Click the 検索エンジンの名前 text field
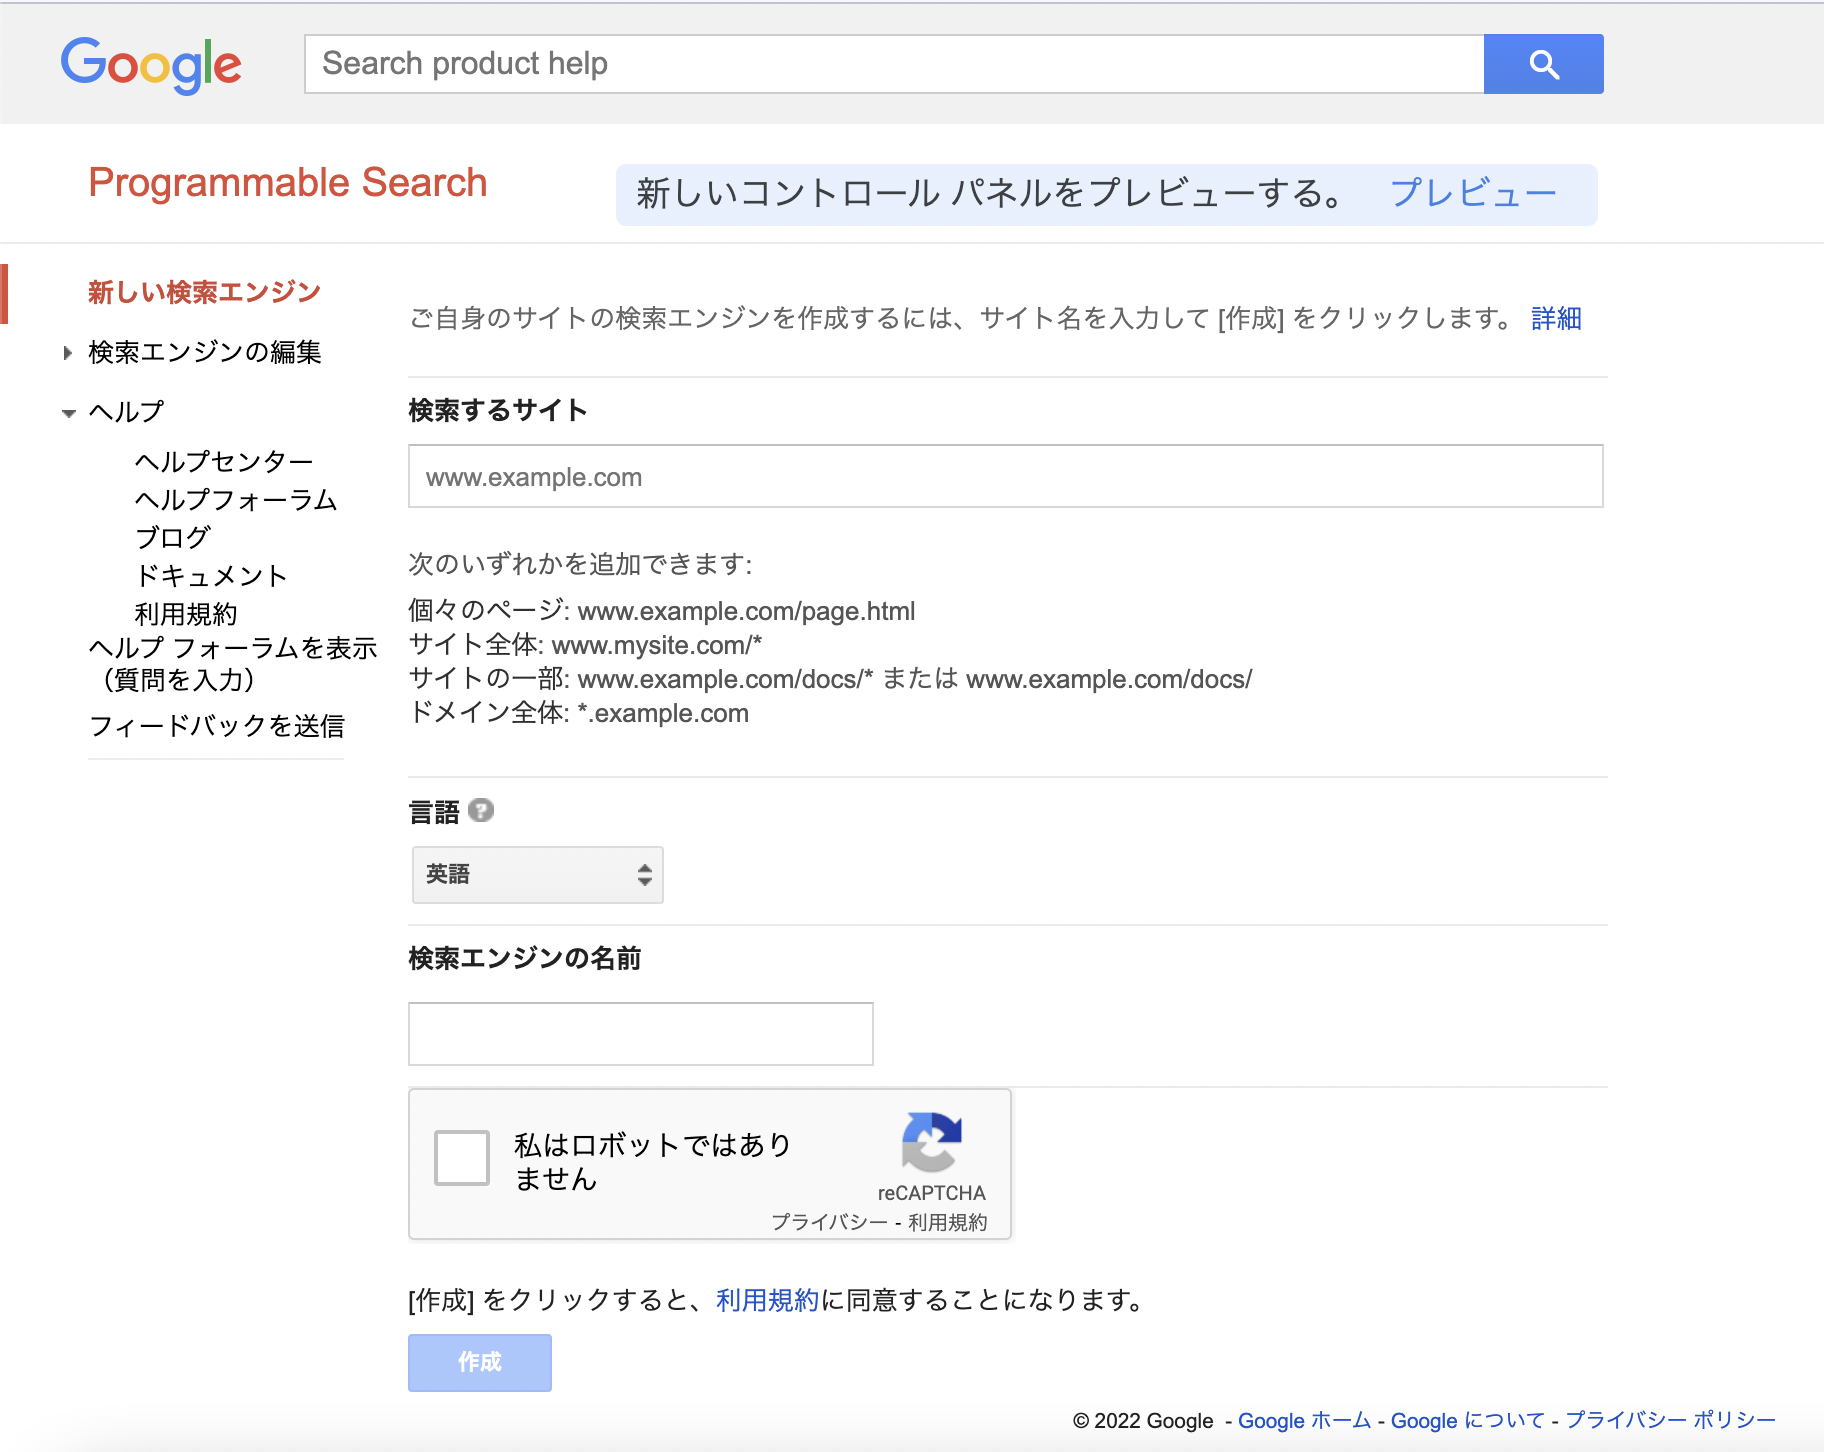This screenshot has height=1452, width=1824. pyautogui.click(x=641, y=1034)
